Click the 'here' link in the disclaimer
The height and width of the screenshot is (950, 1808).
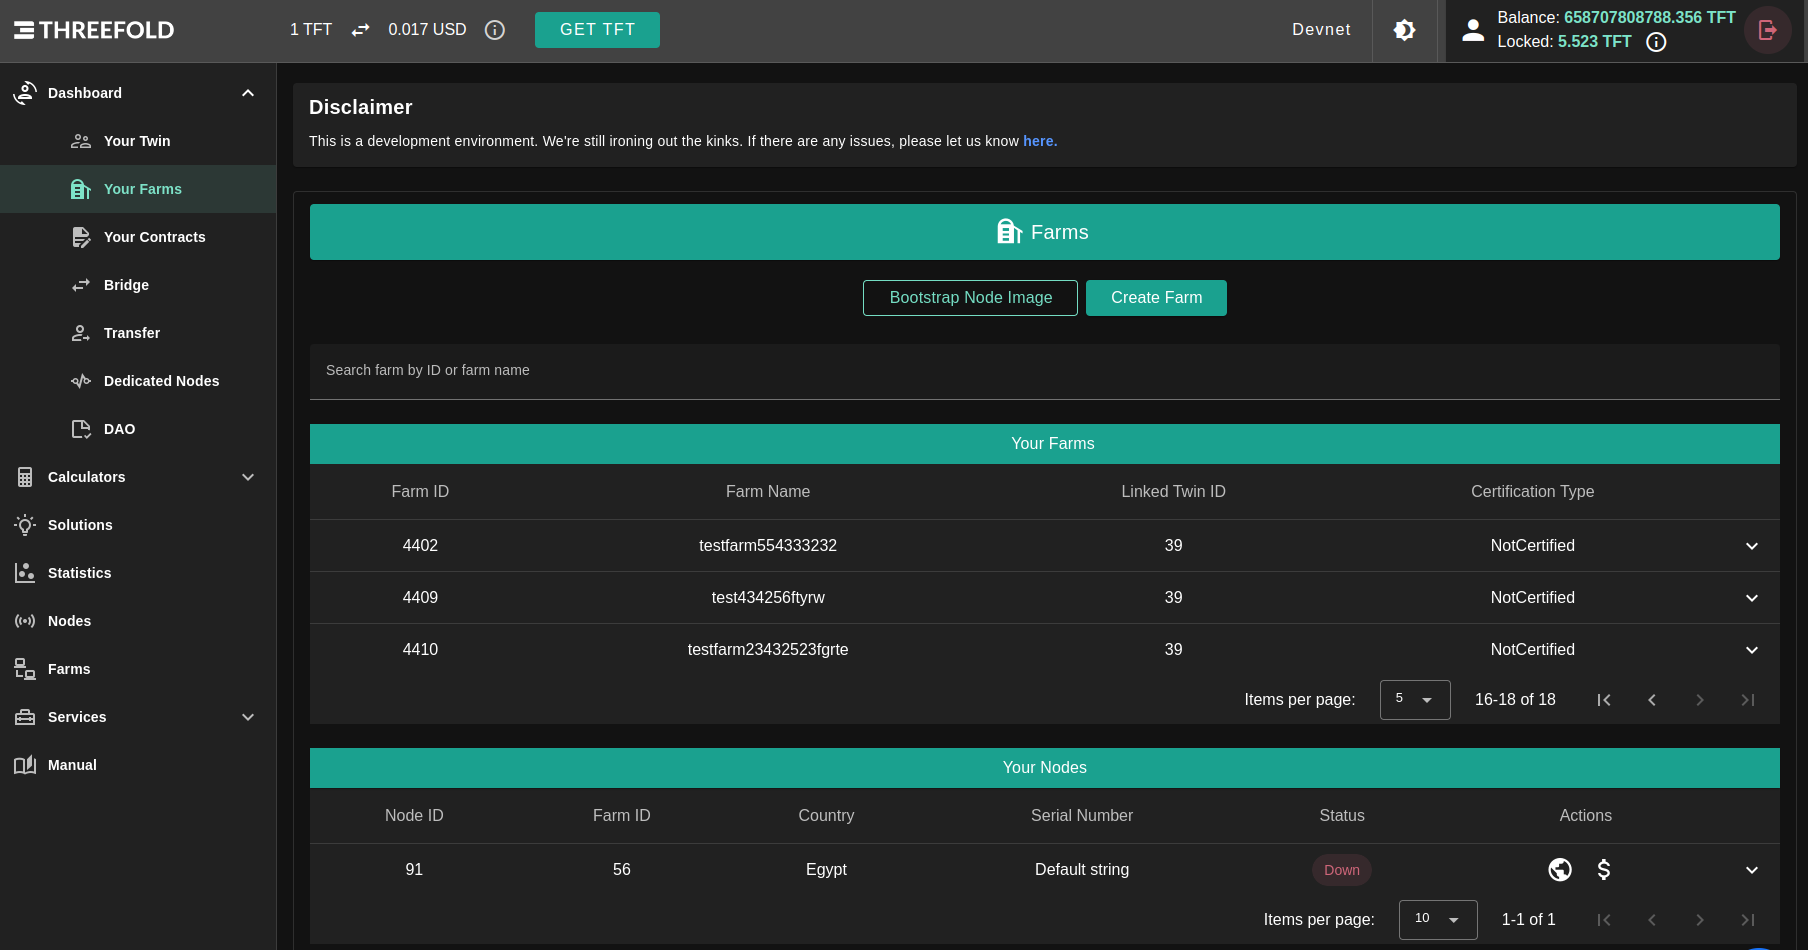coord(1039,141)
